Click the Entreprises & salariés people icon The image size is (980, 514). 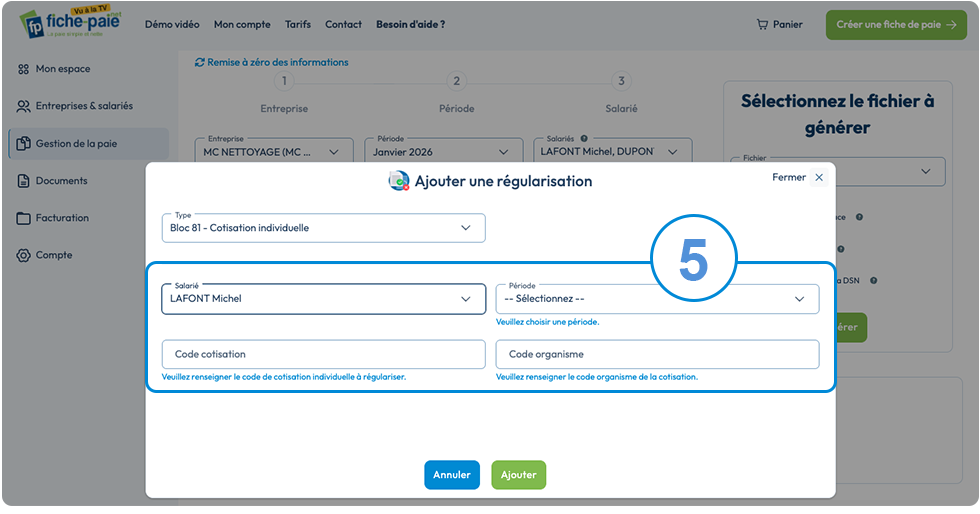(23, 106)
